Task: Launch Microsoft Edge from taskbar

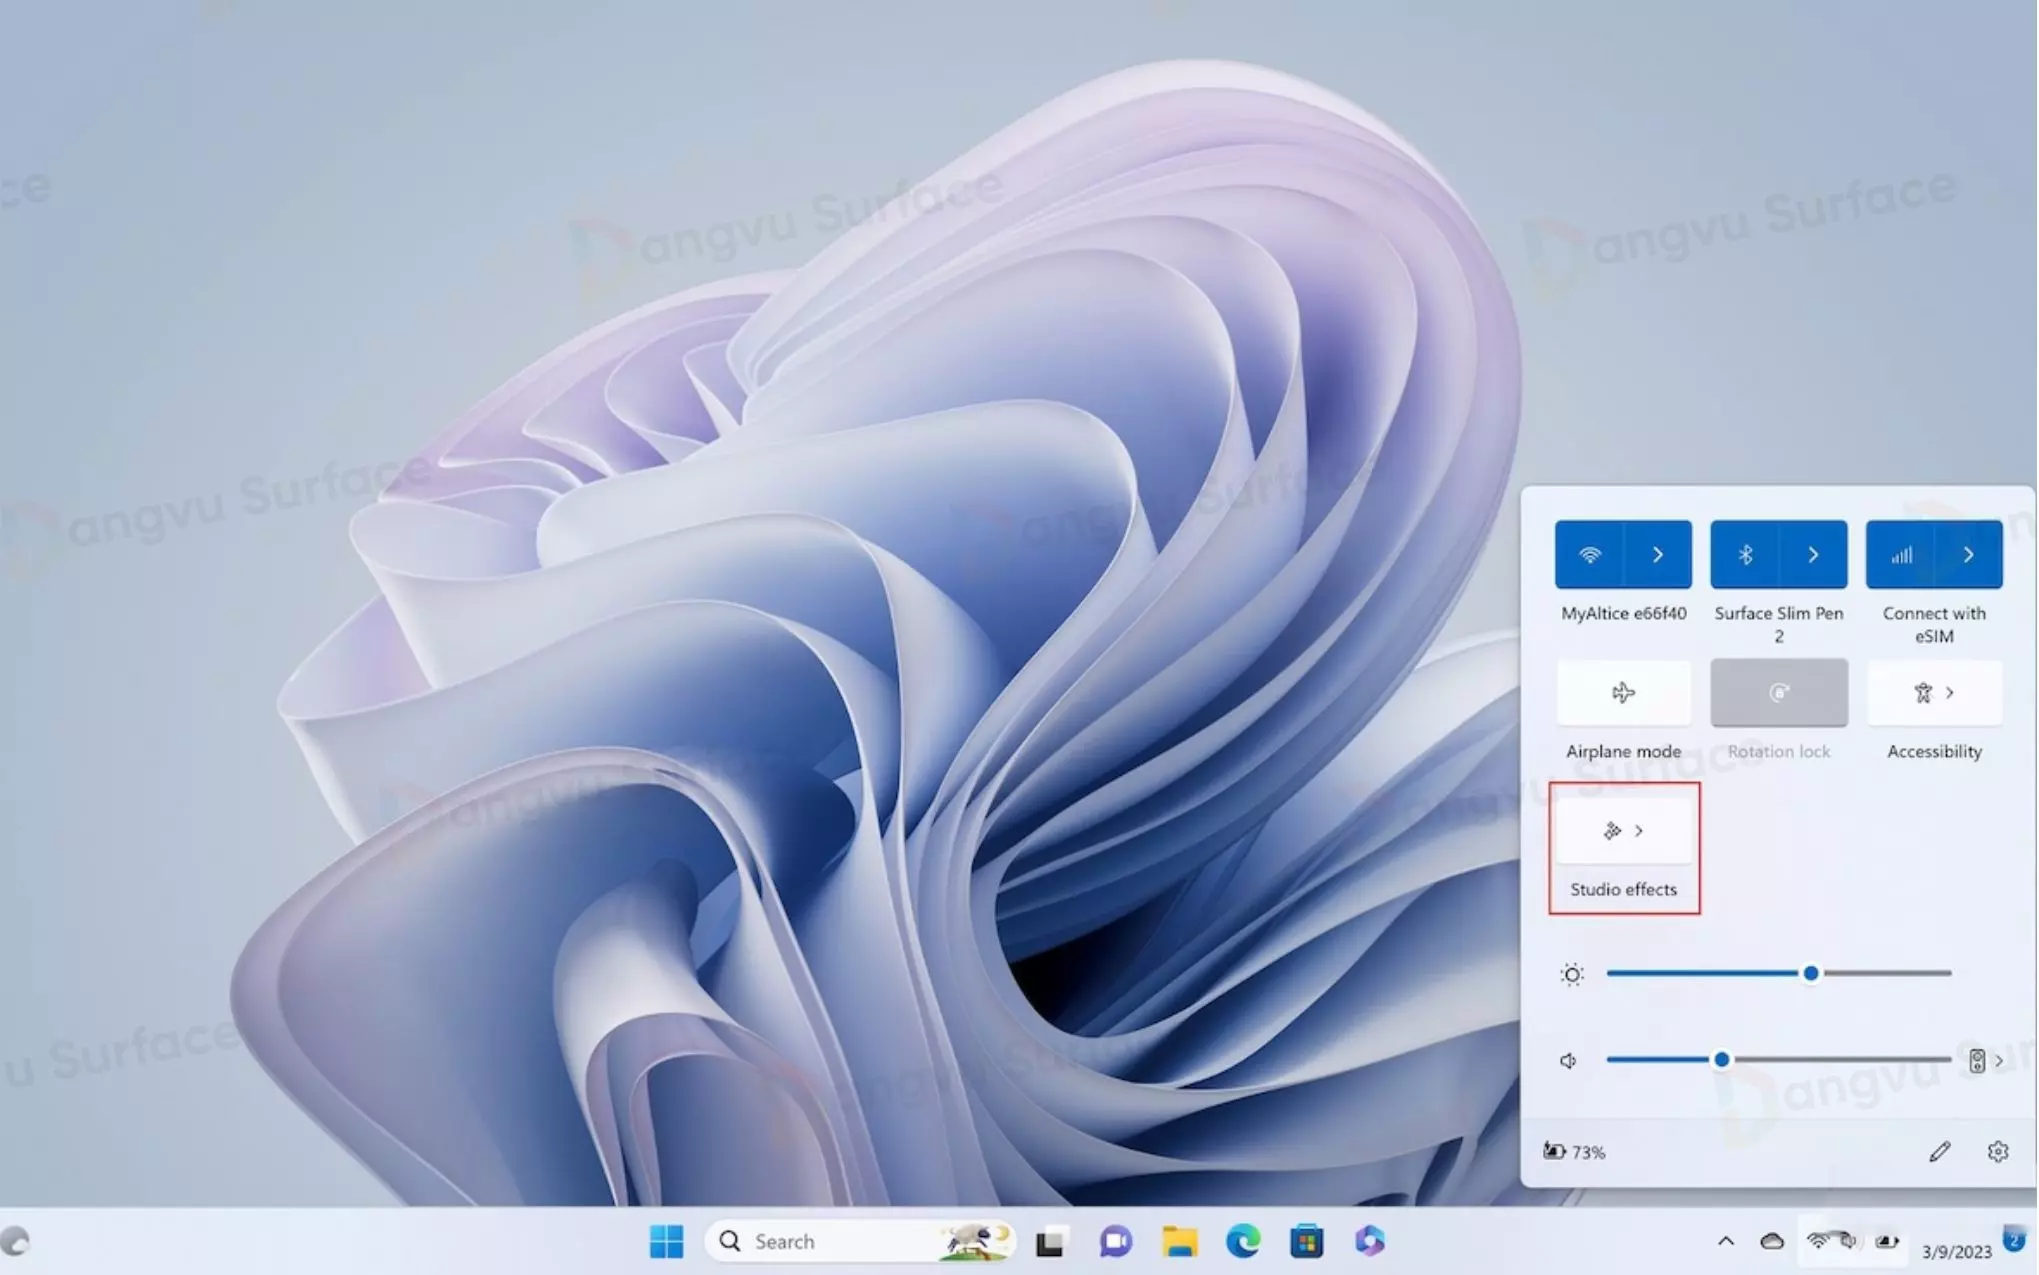Action: coord(1243,1241)
